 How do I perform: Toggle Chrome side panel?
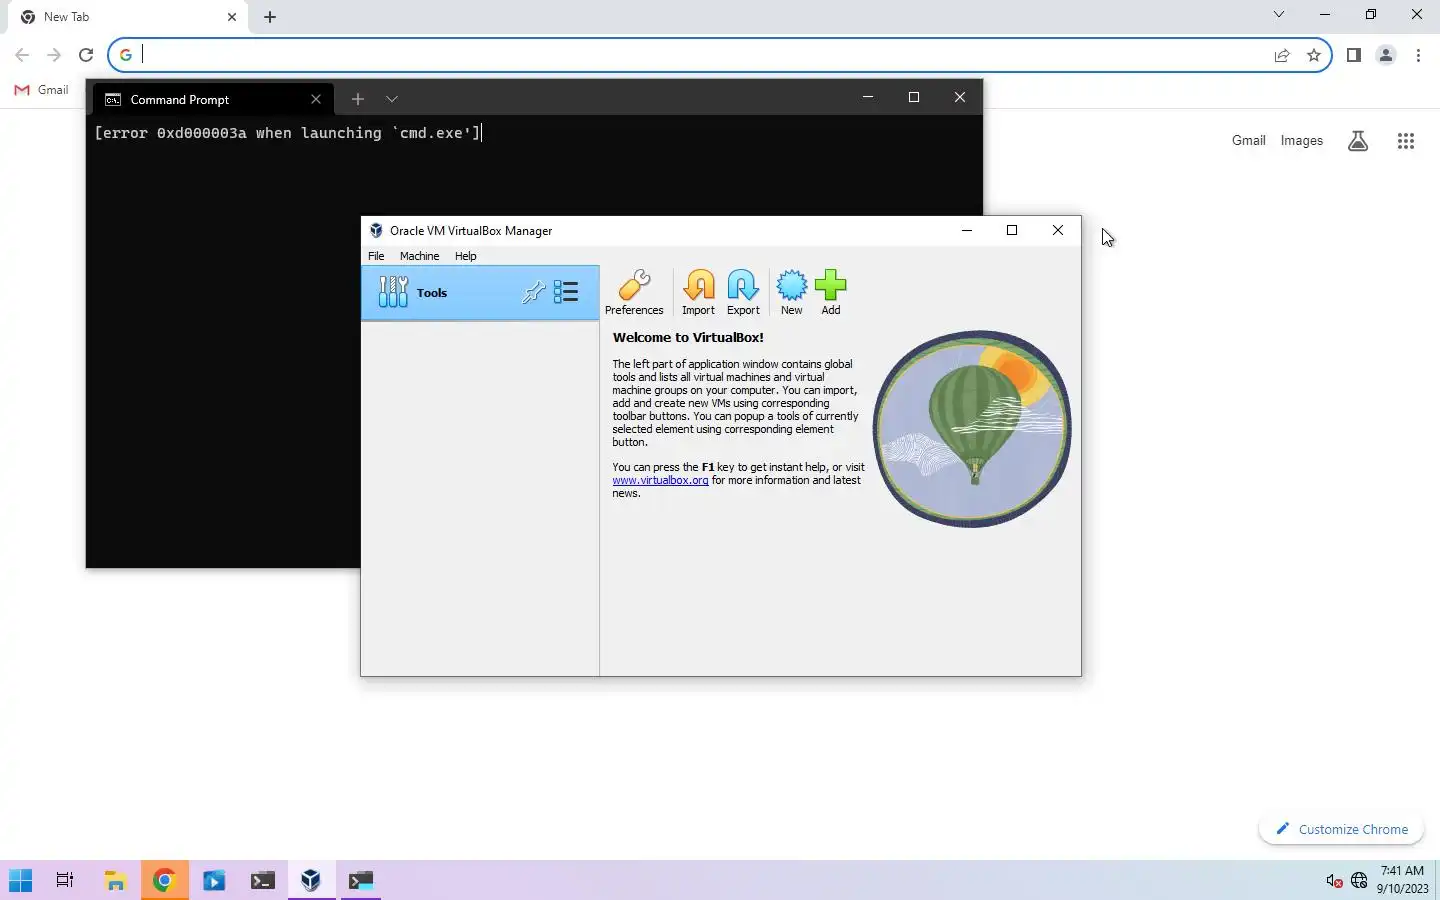tap(1354, 55)
